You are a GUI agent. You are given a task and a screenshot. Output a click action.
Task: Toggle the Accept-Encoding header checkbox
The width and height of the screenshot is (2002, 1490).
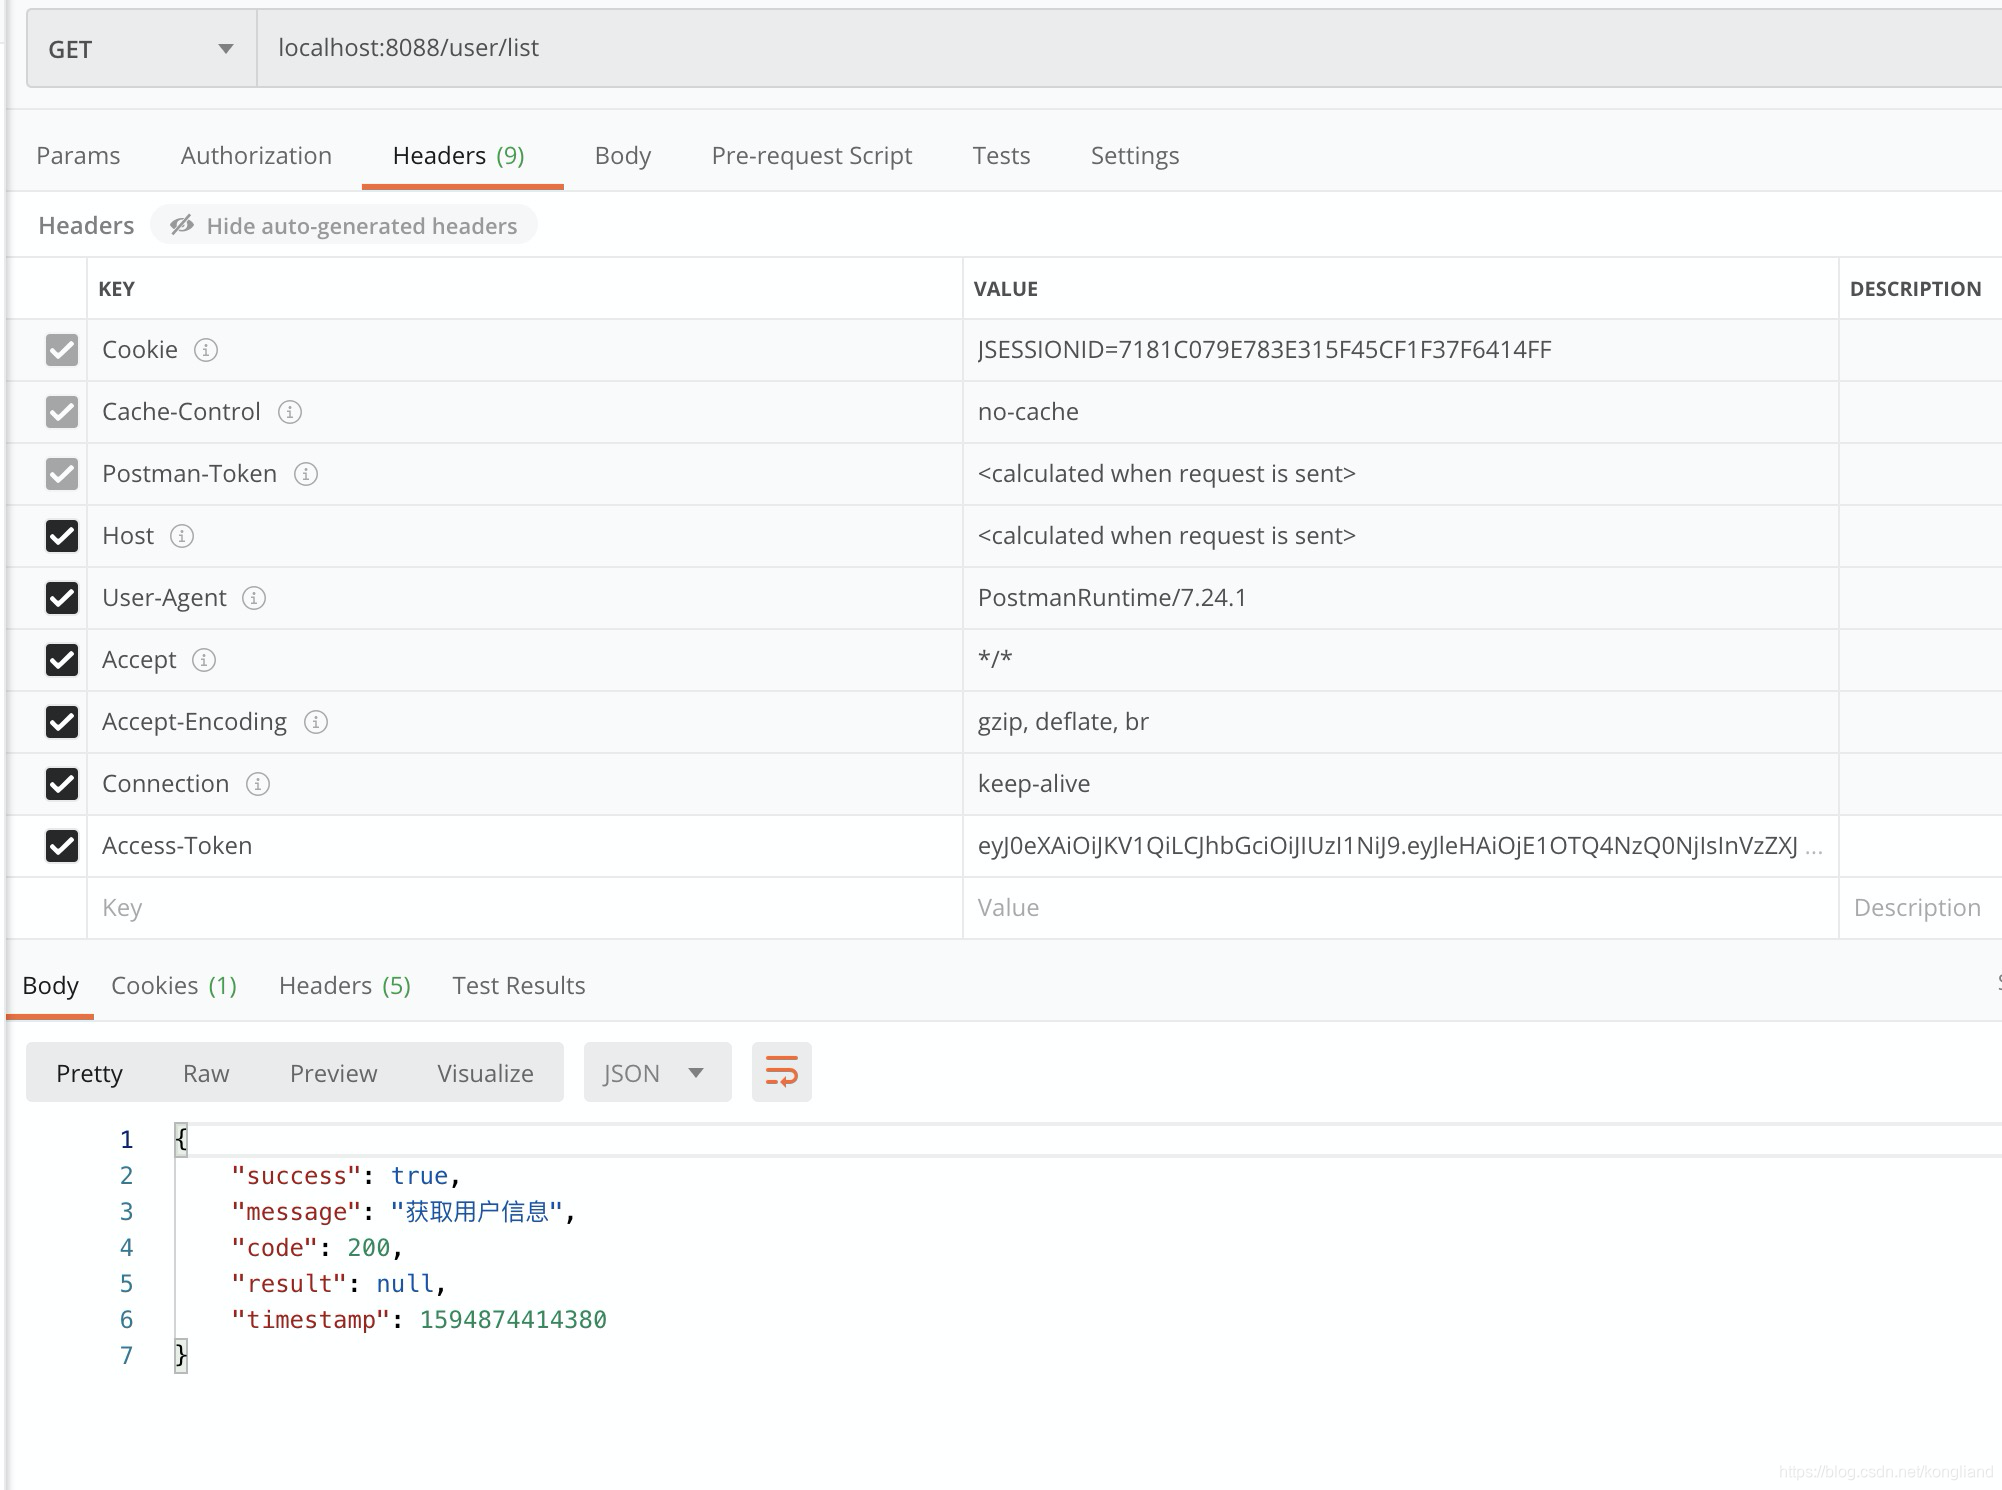[x=62, y=722]
